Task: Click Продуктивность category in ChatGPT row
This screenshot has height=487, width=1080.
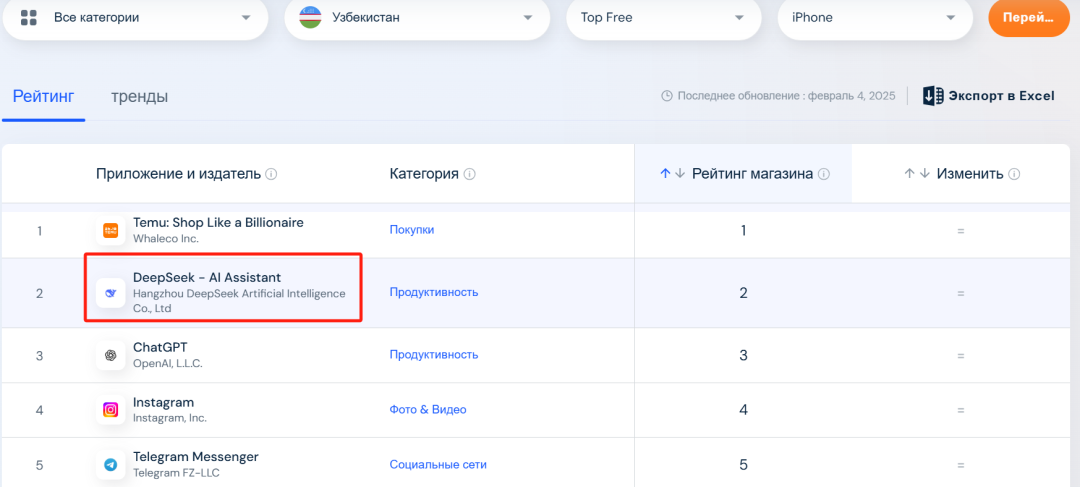Action: 434,355
